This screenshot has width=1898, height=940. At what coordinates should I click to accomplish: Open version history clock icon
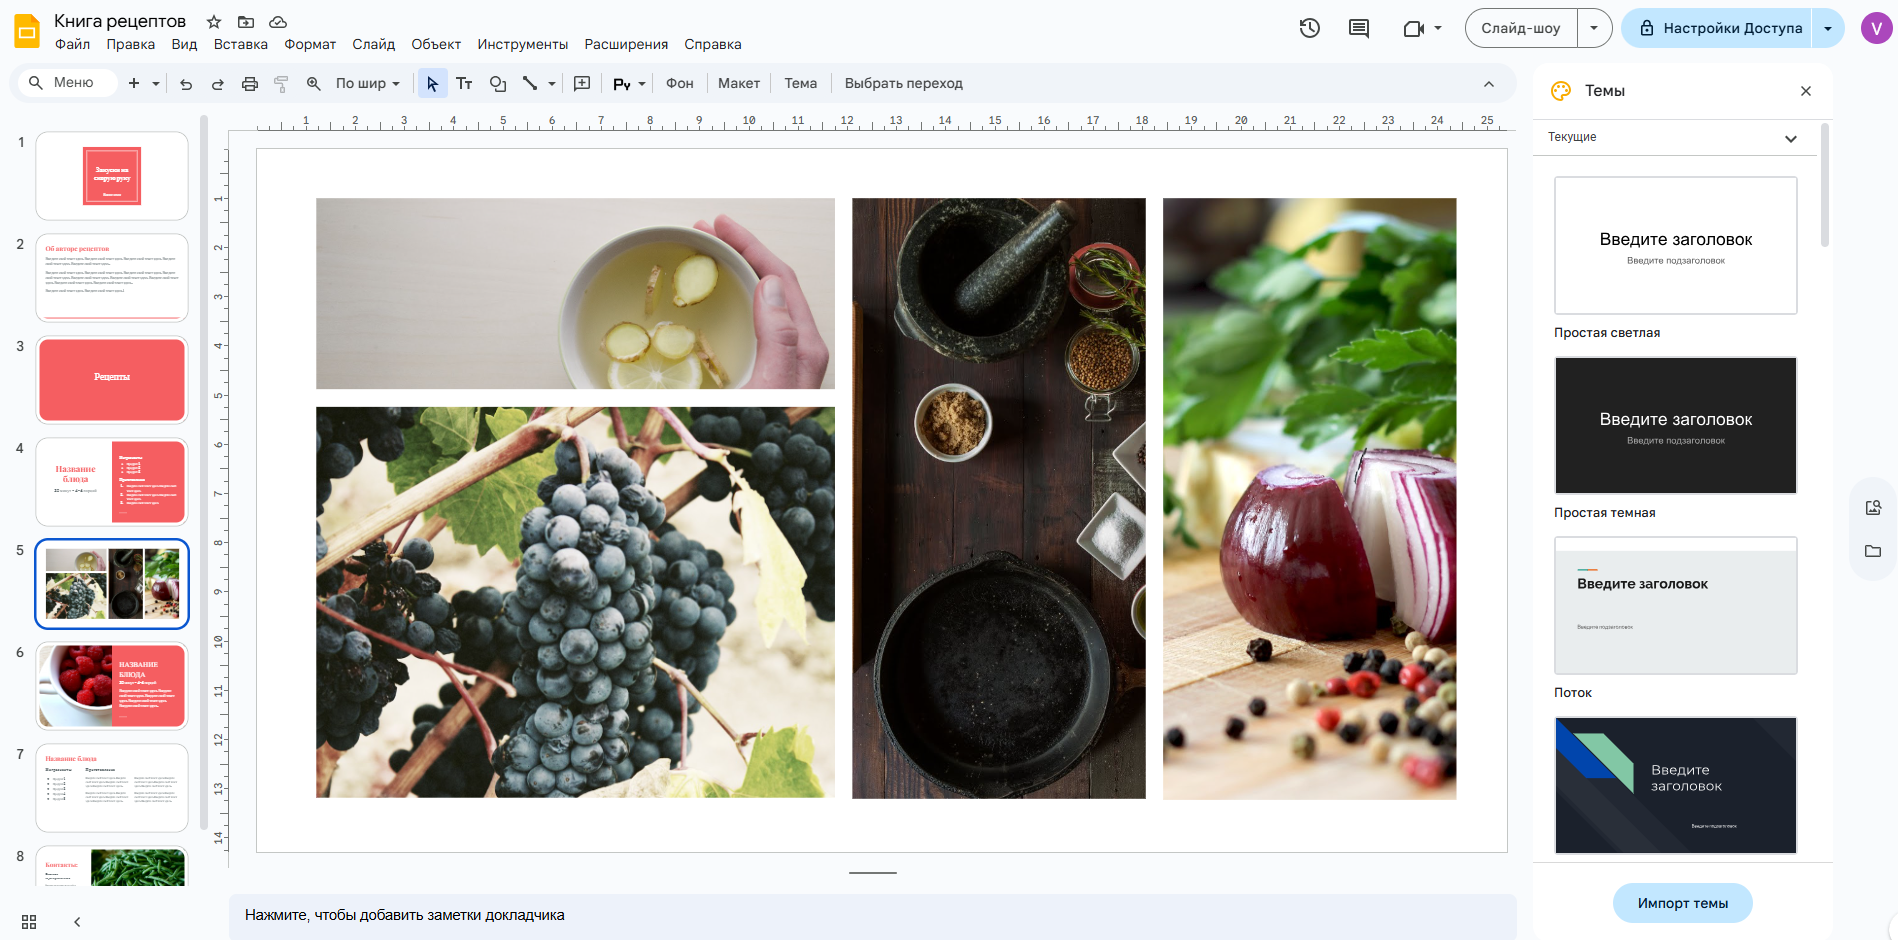click(1309, 28)
